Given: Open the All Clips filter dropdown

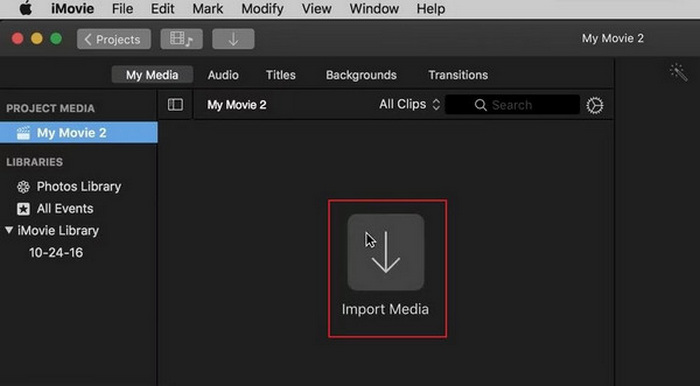Looking at the screenshot, I should click(x=409, y=104).
